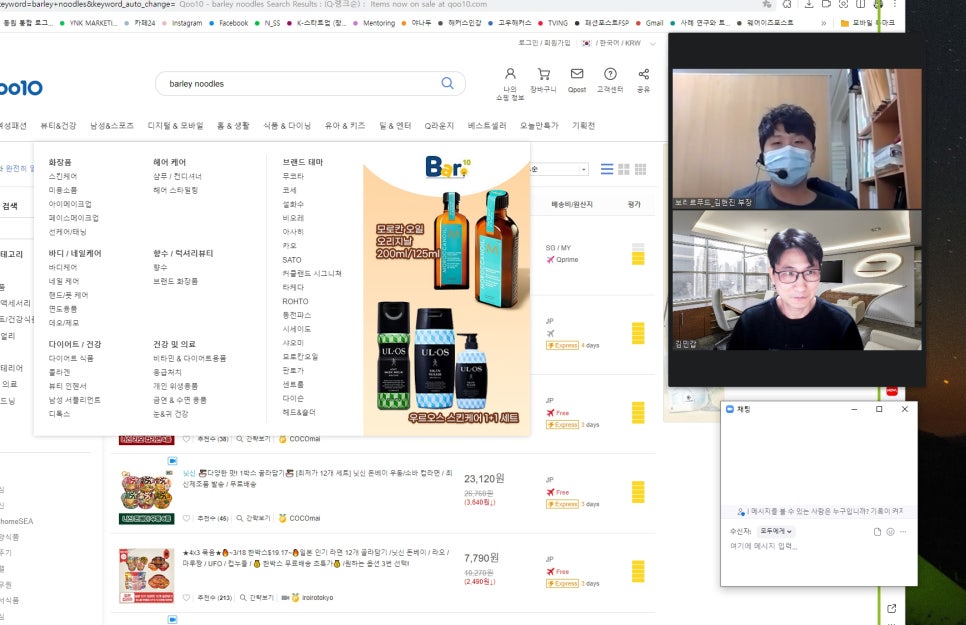Open the 오늘만특가 menu item
The height and width of the screenshot is (625, 966).
[x=538, y=126]
